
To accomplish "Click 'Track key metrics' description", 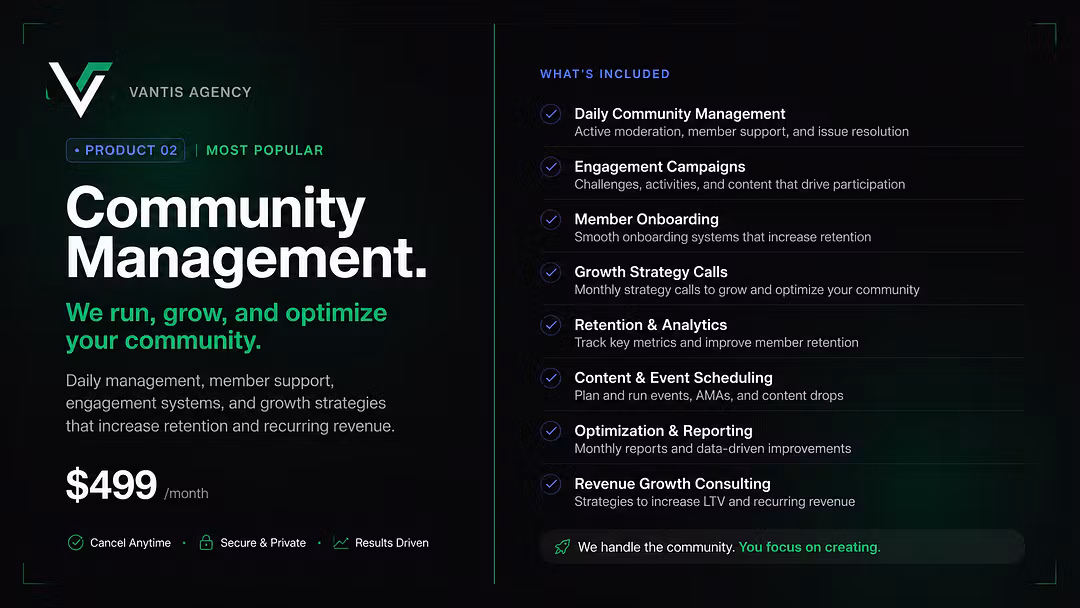I will point(716,343).
